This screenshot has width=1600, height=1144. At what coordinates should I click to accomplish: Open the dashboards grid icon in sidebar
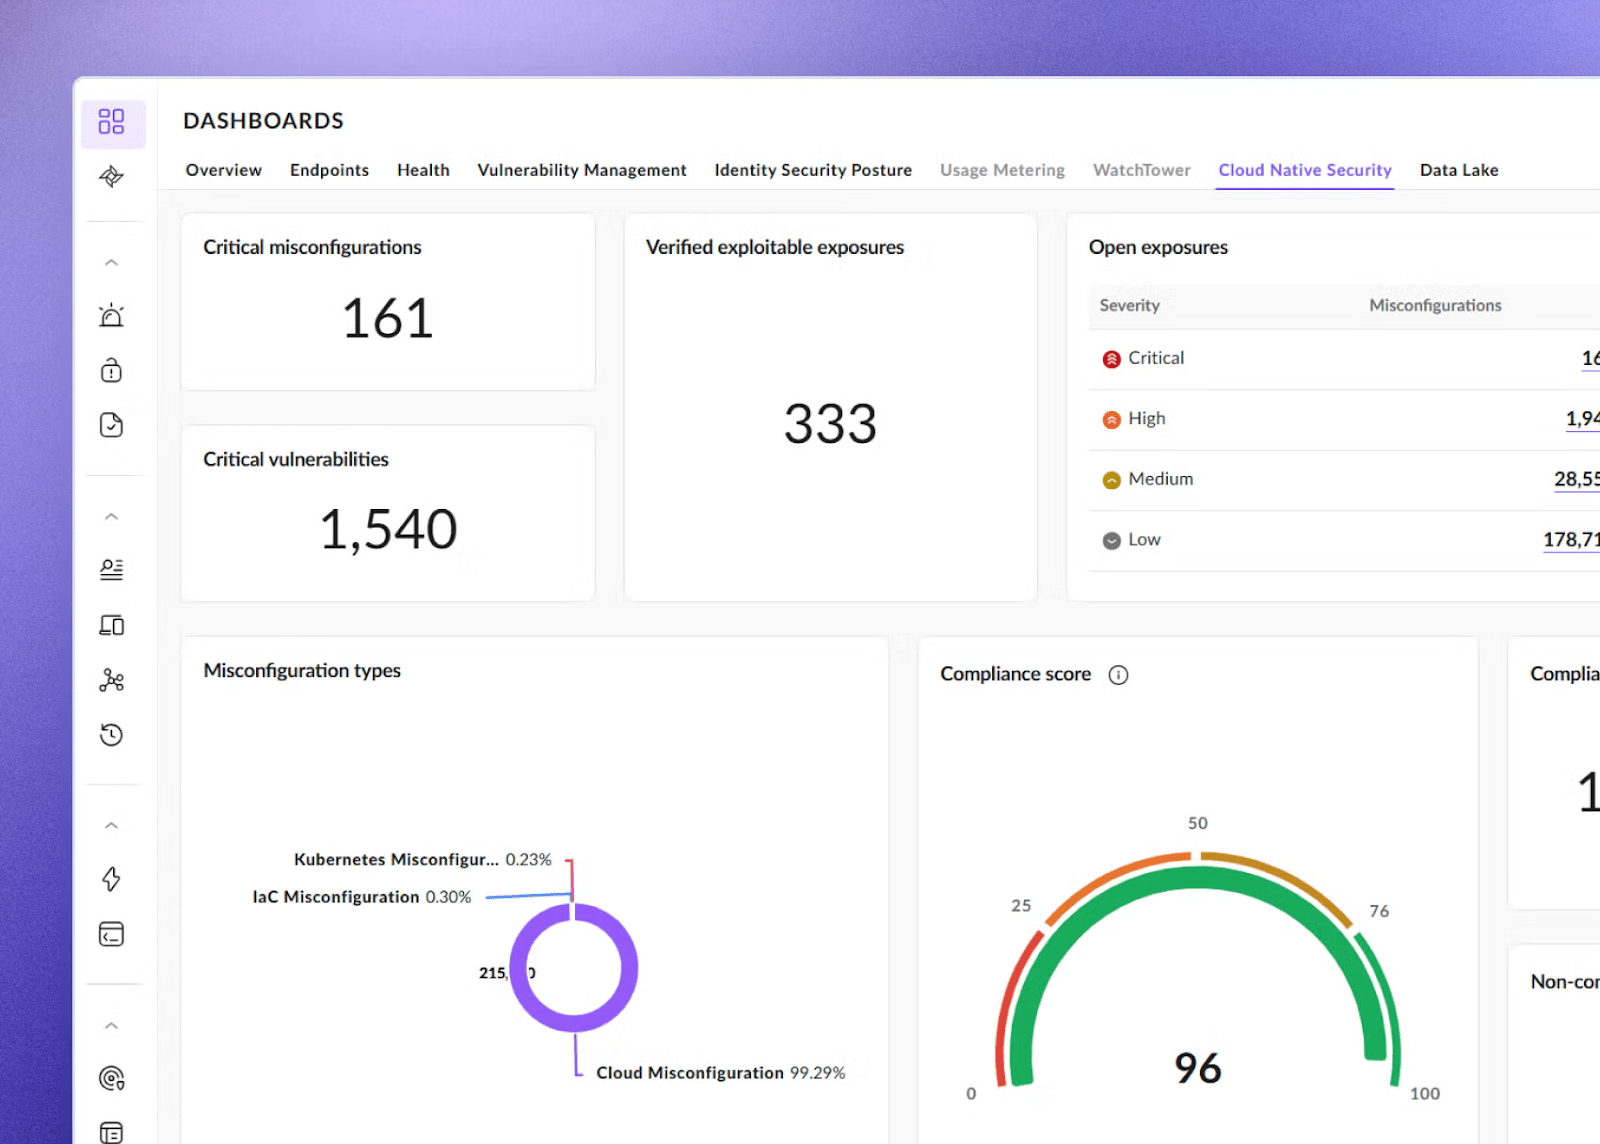point(111,122)
